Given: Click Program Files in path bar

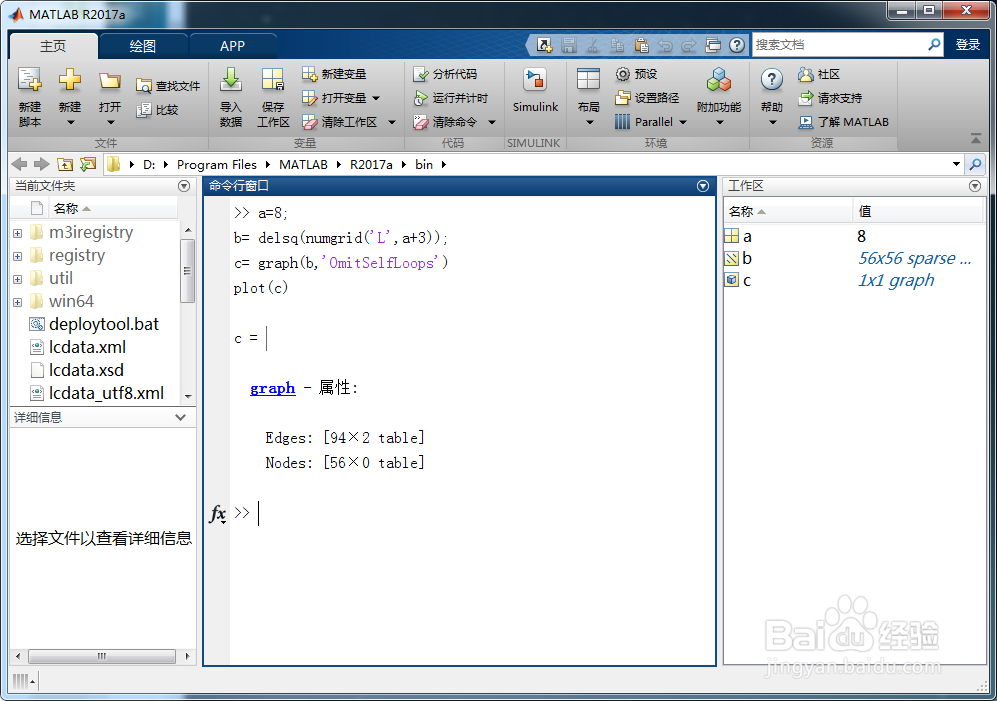Looking at the screenshot, I should (x=217, y=165).
